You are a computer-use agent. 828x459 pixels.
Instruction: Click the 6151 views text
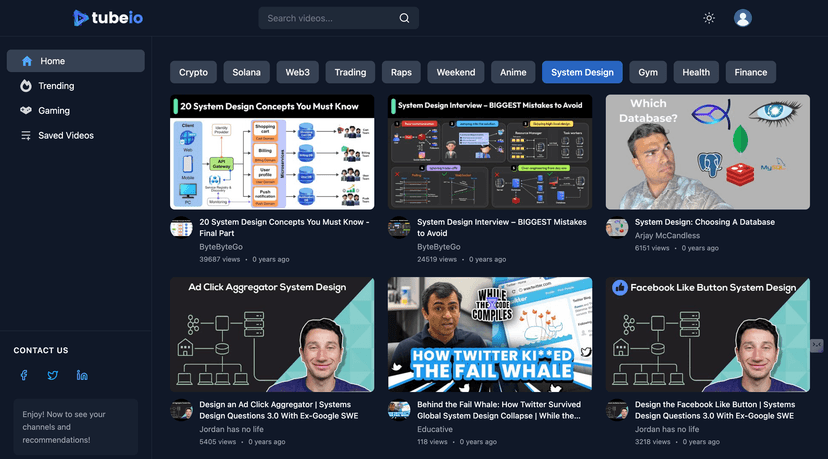pyautogui.click(x=652, y=248)
